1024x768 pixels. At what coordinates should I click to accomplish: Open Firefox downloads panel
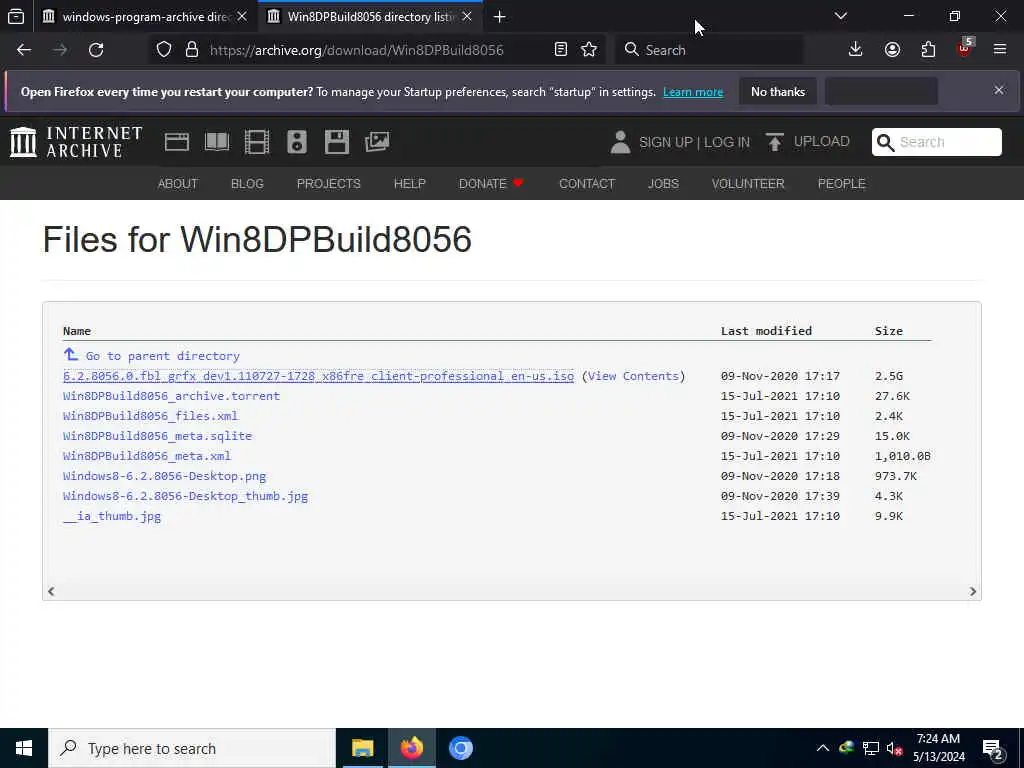[x=856, y=50]
